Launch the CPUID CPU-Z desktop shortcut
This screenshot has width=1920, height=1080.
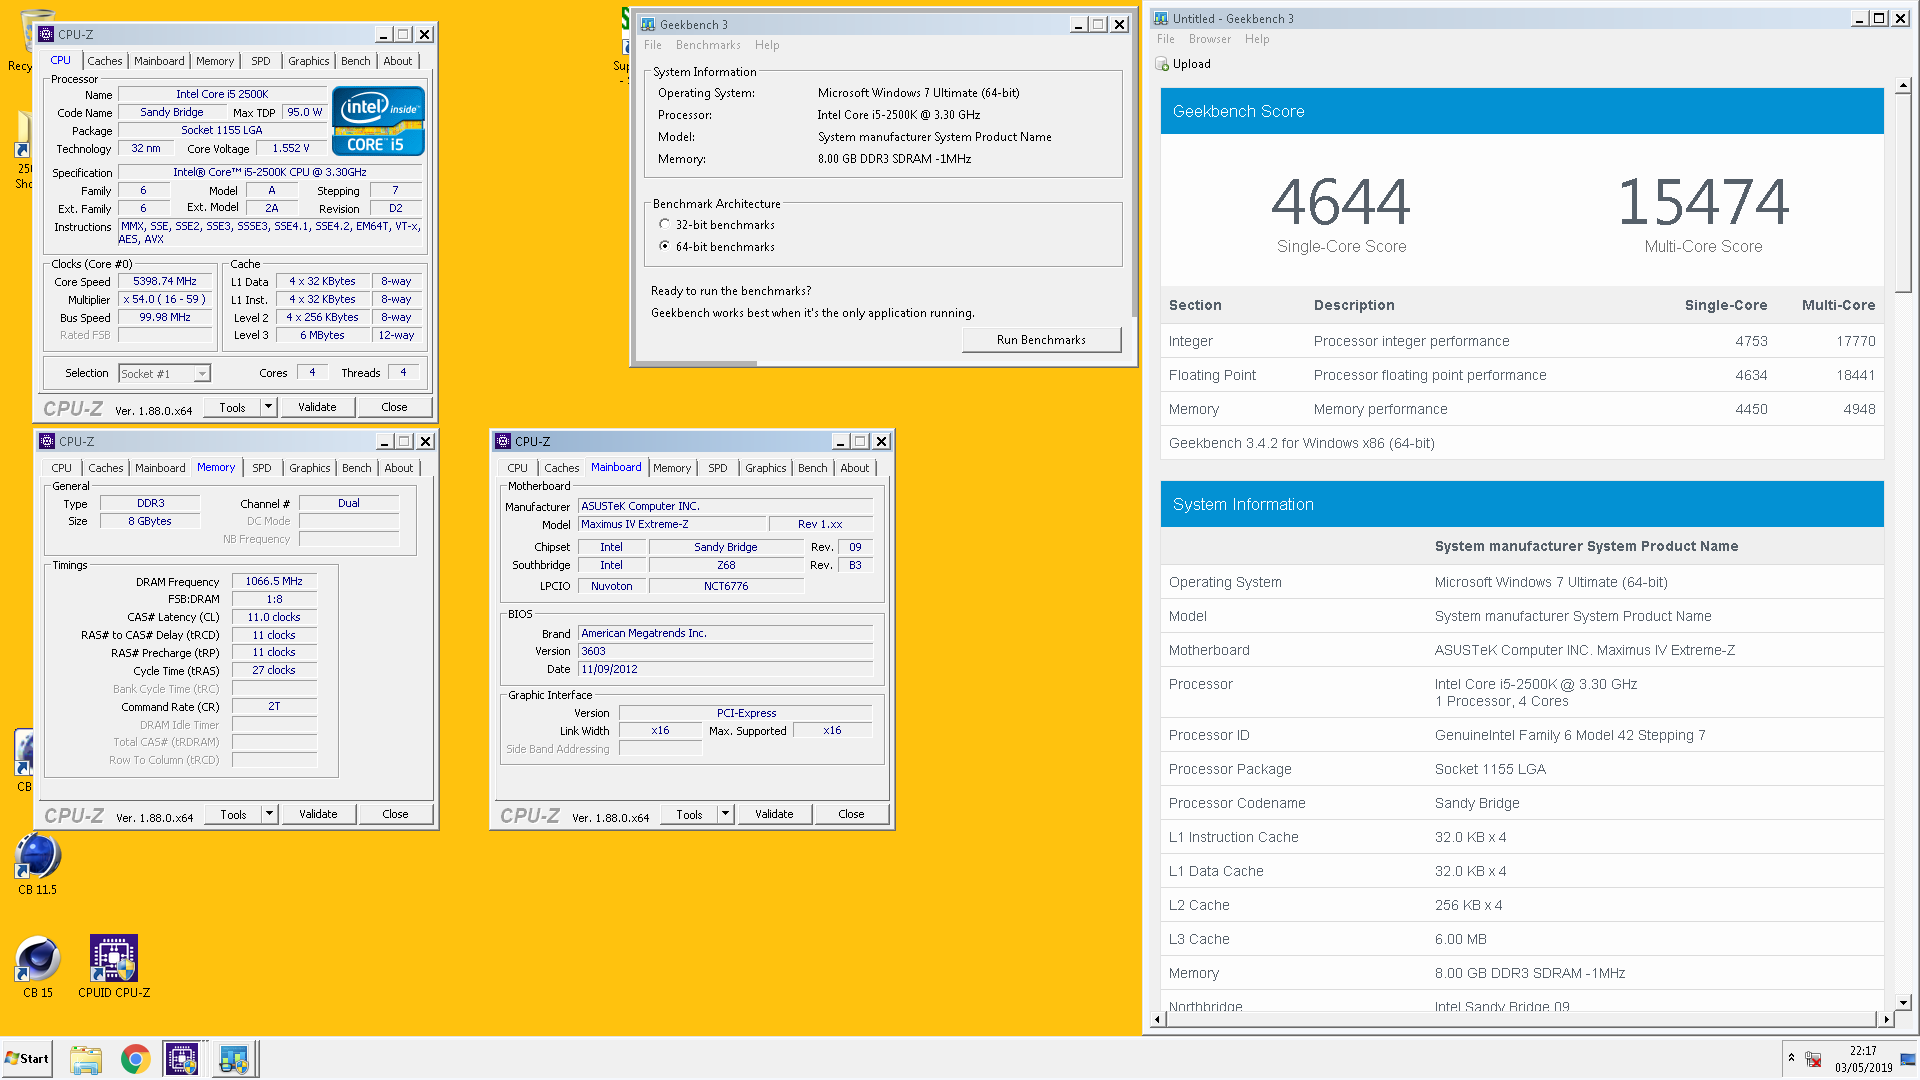tap(114, 967)
